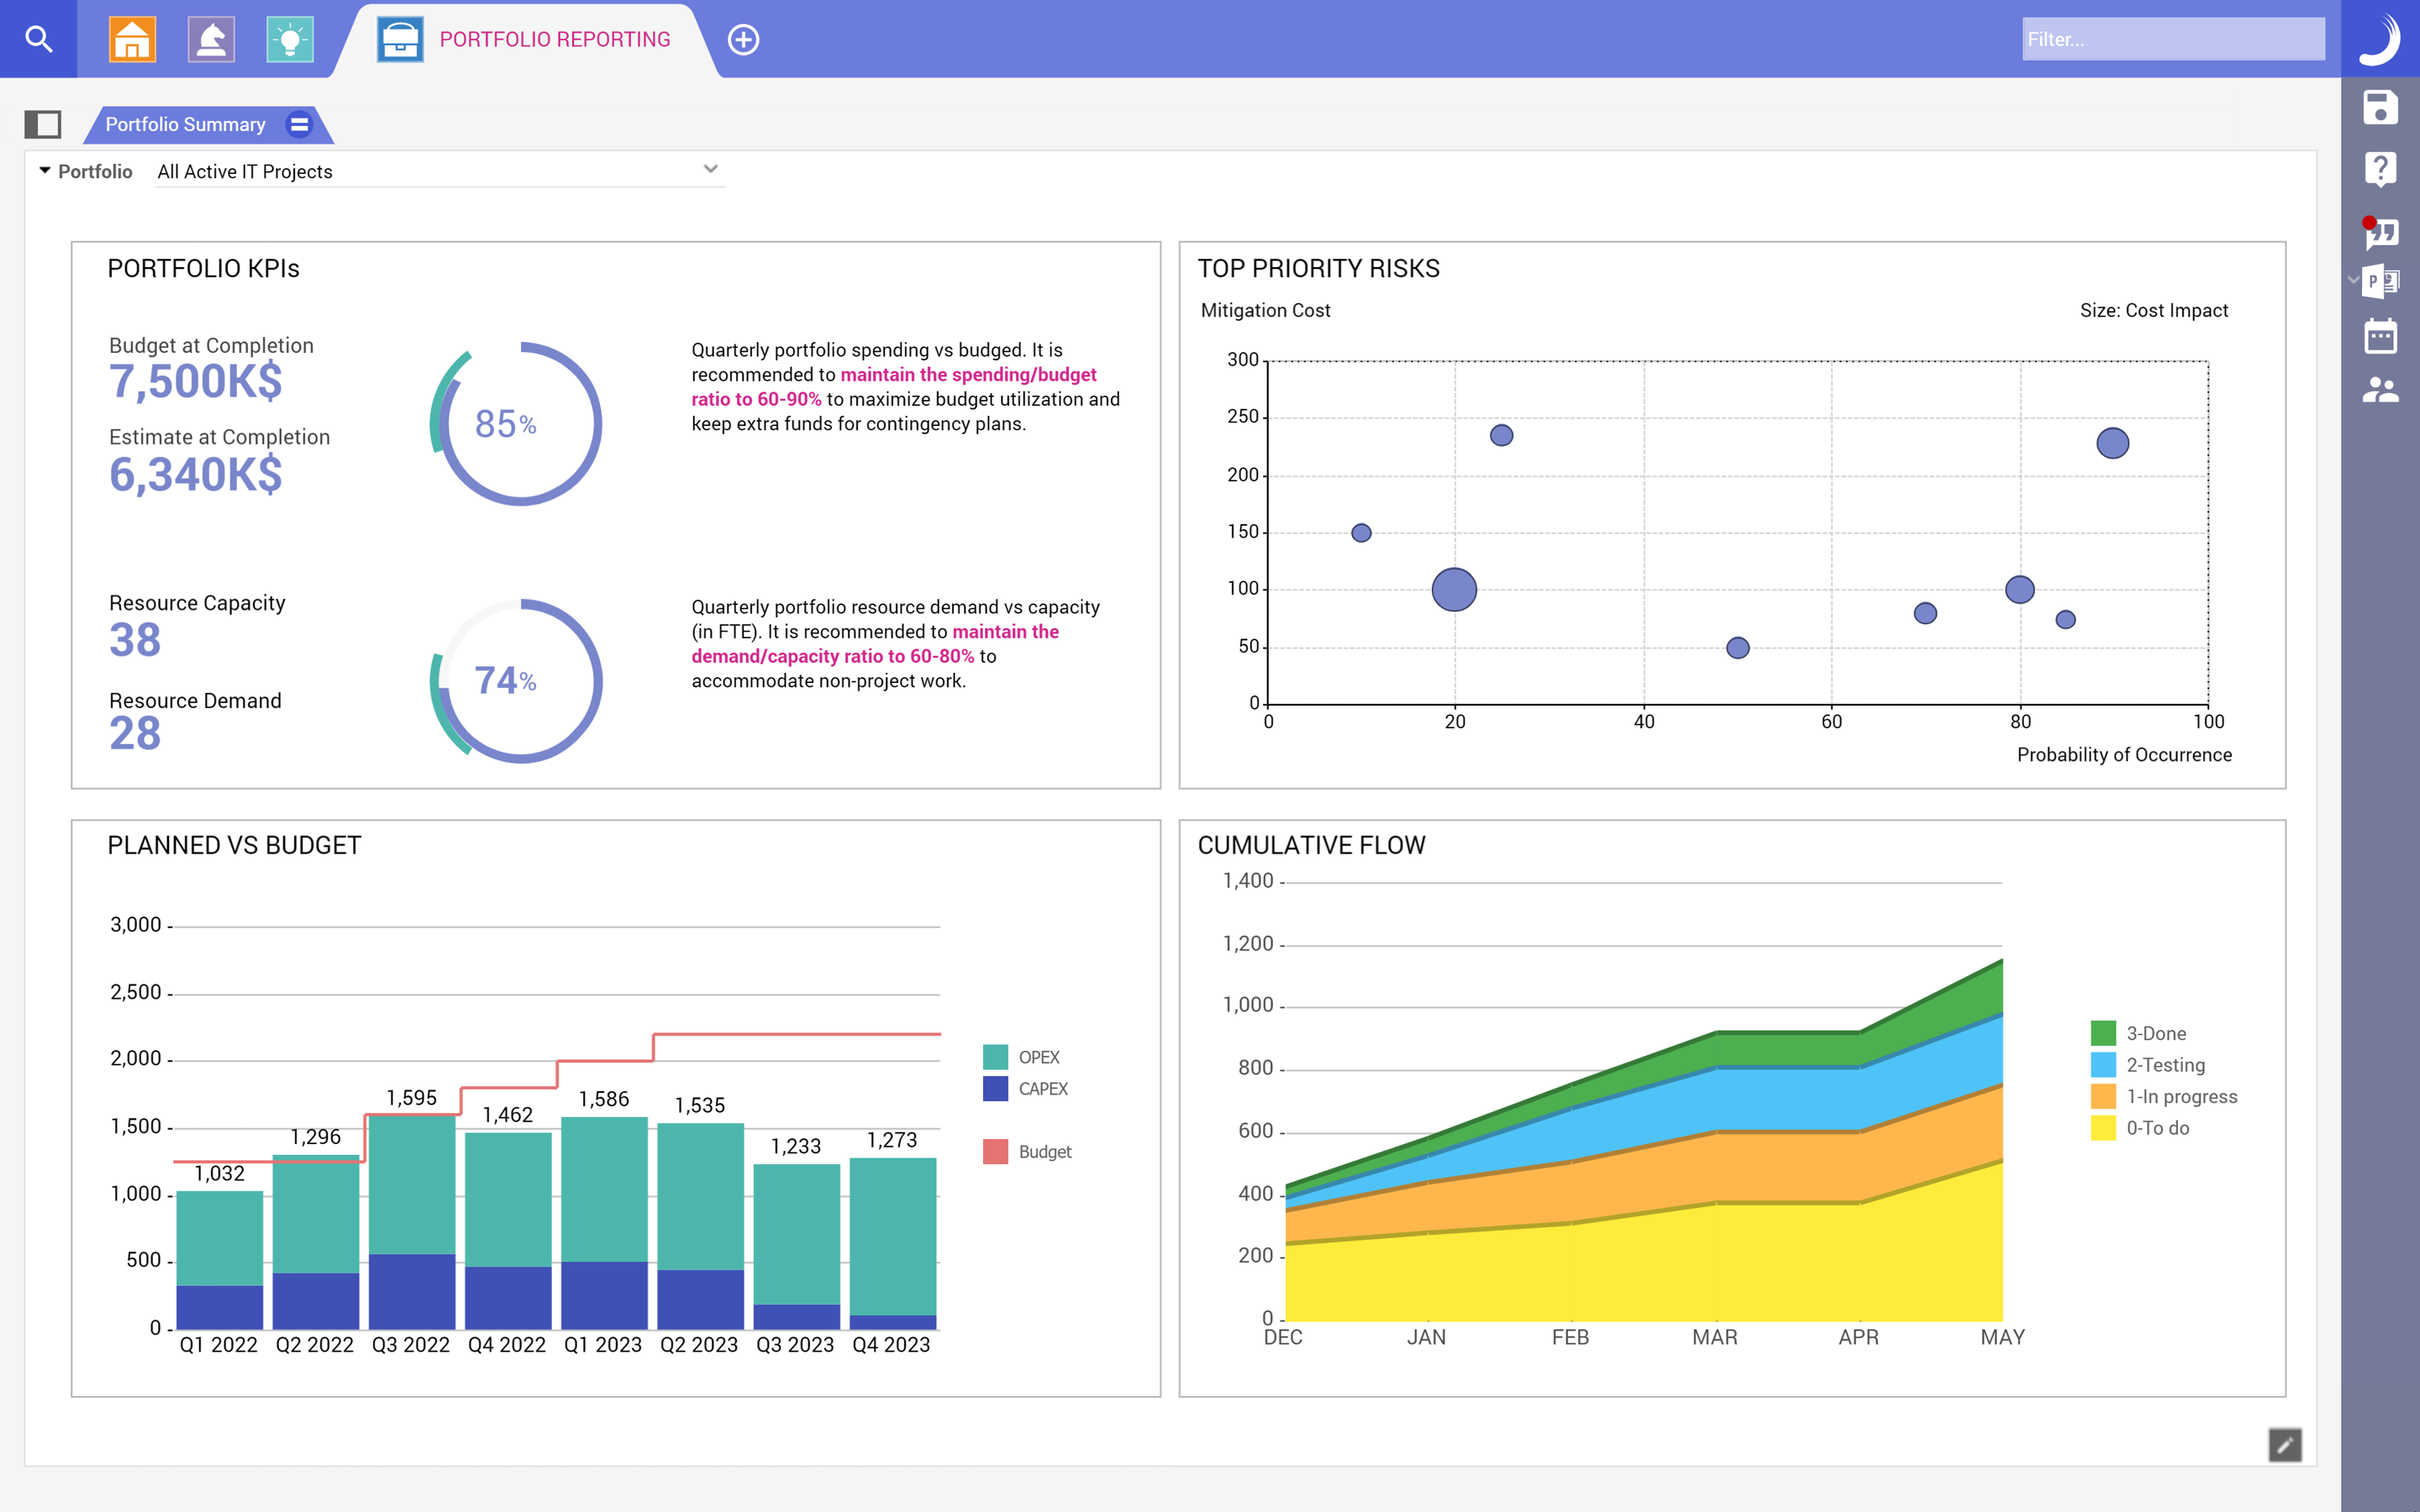Select the orange Home icon
The width and height of the screenshot is (2420, 1512).
tap(131, 39)
